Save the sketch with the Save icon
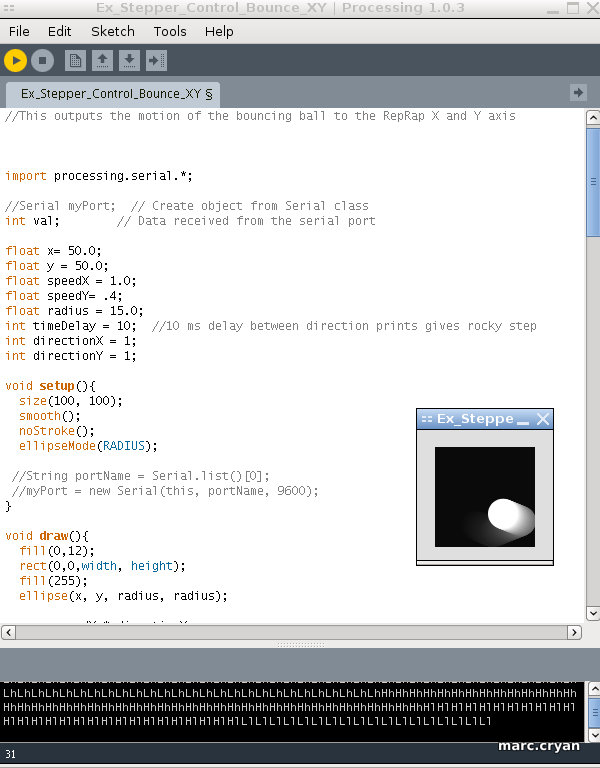Viewport: 600px width, 768px height. tap(129, 61)
